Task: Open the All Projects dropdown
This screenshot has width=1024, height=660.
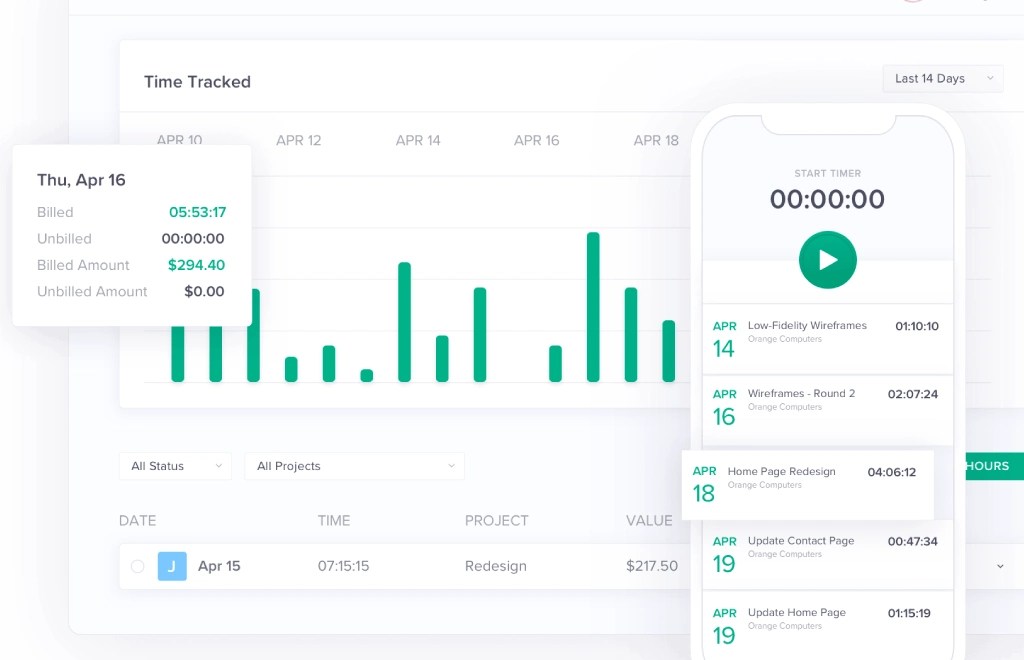Action: (x=354, y=466)
